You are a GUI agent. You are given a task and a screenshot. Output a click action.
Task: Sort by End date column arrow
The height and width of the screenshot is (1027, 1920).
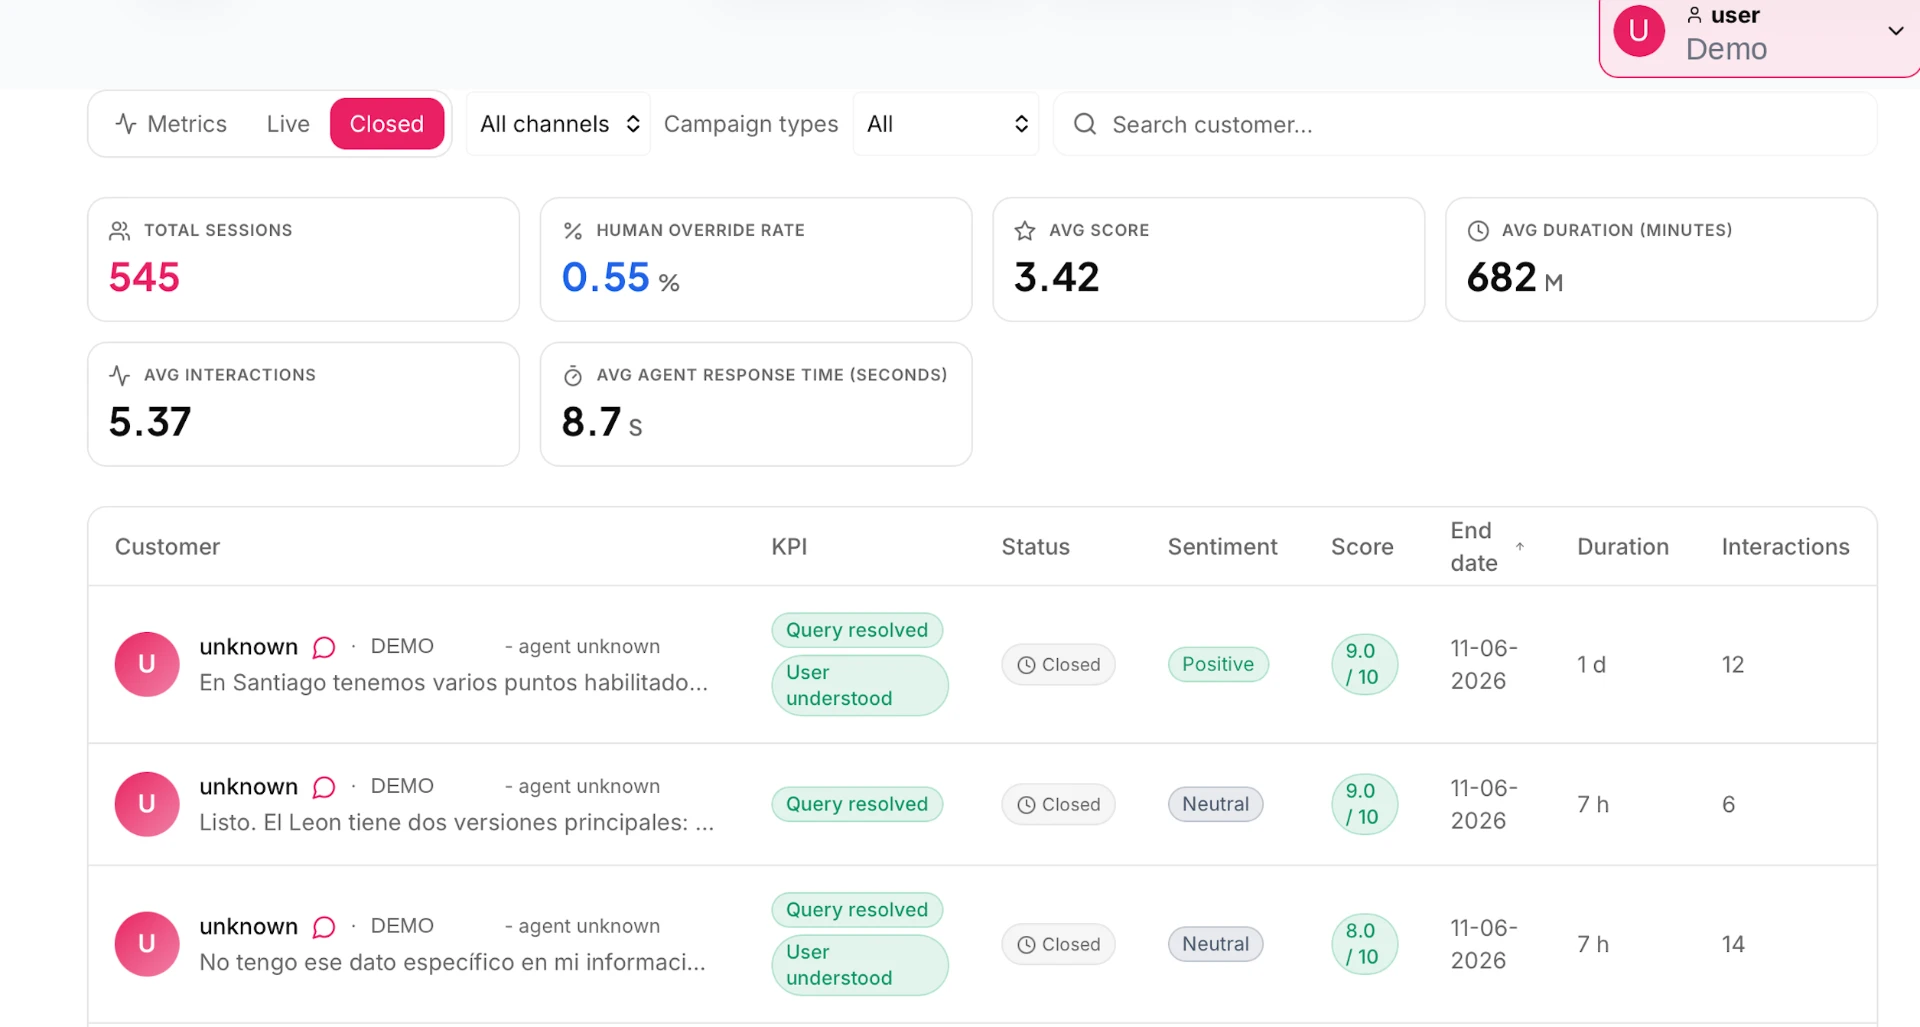tap(1520, 546)
